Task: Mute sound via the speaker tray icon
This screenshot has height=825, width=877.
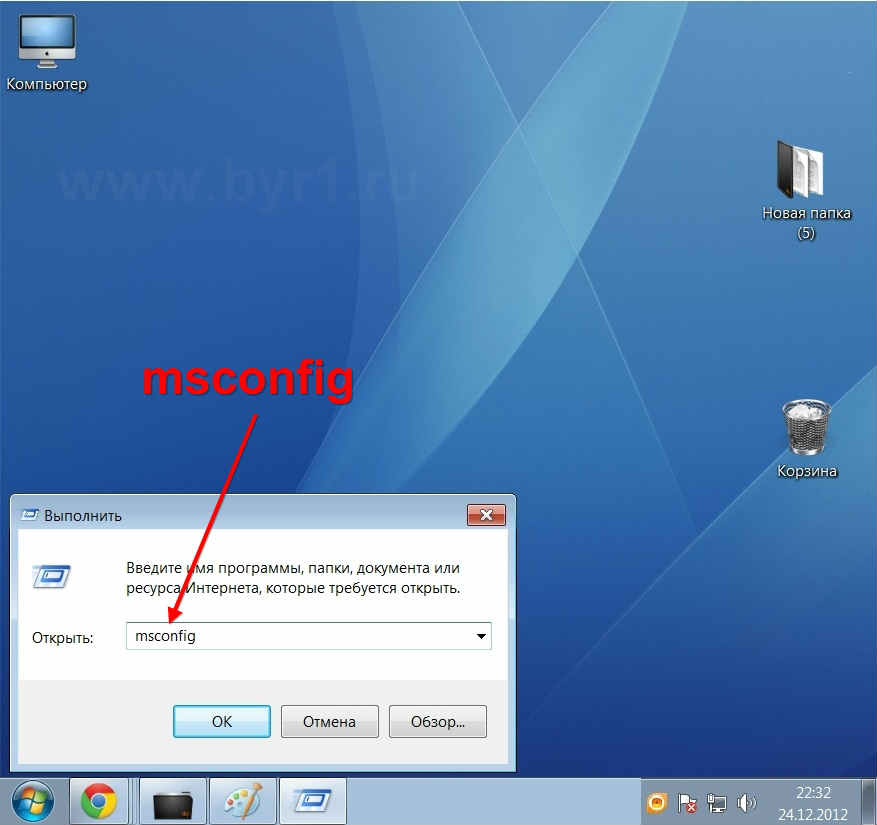Action: tap(748, 803)
